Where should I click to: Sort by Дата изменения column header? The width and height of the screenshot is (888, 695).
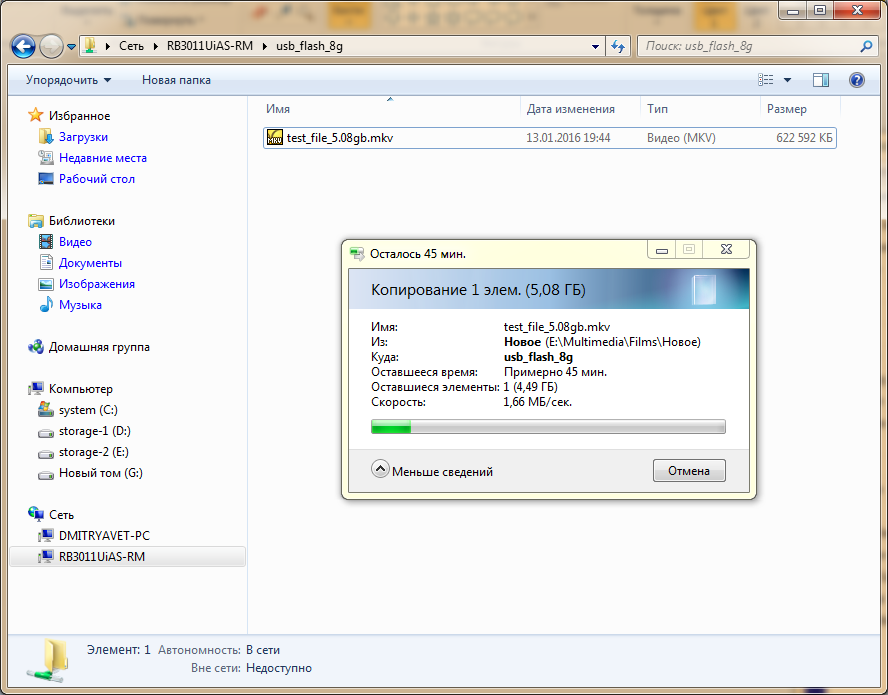point(571,109)
